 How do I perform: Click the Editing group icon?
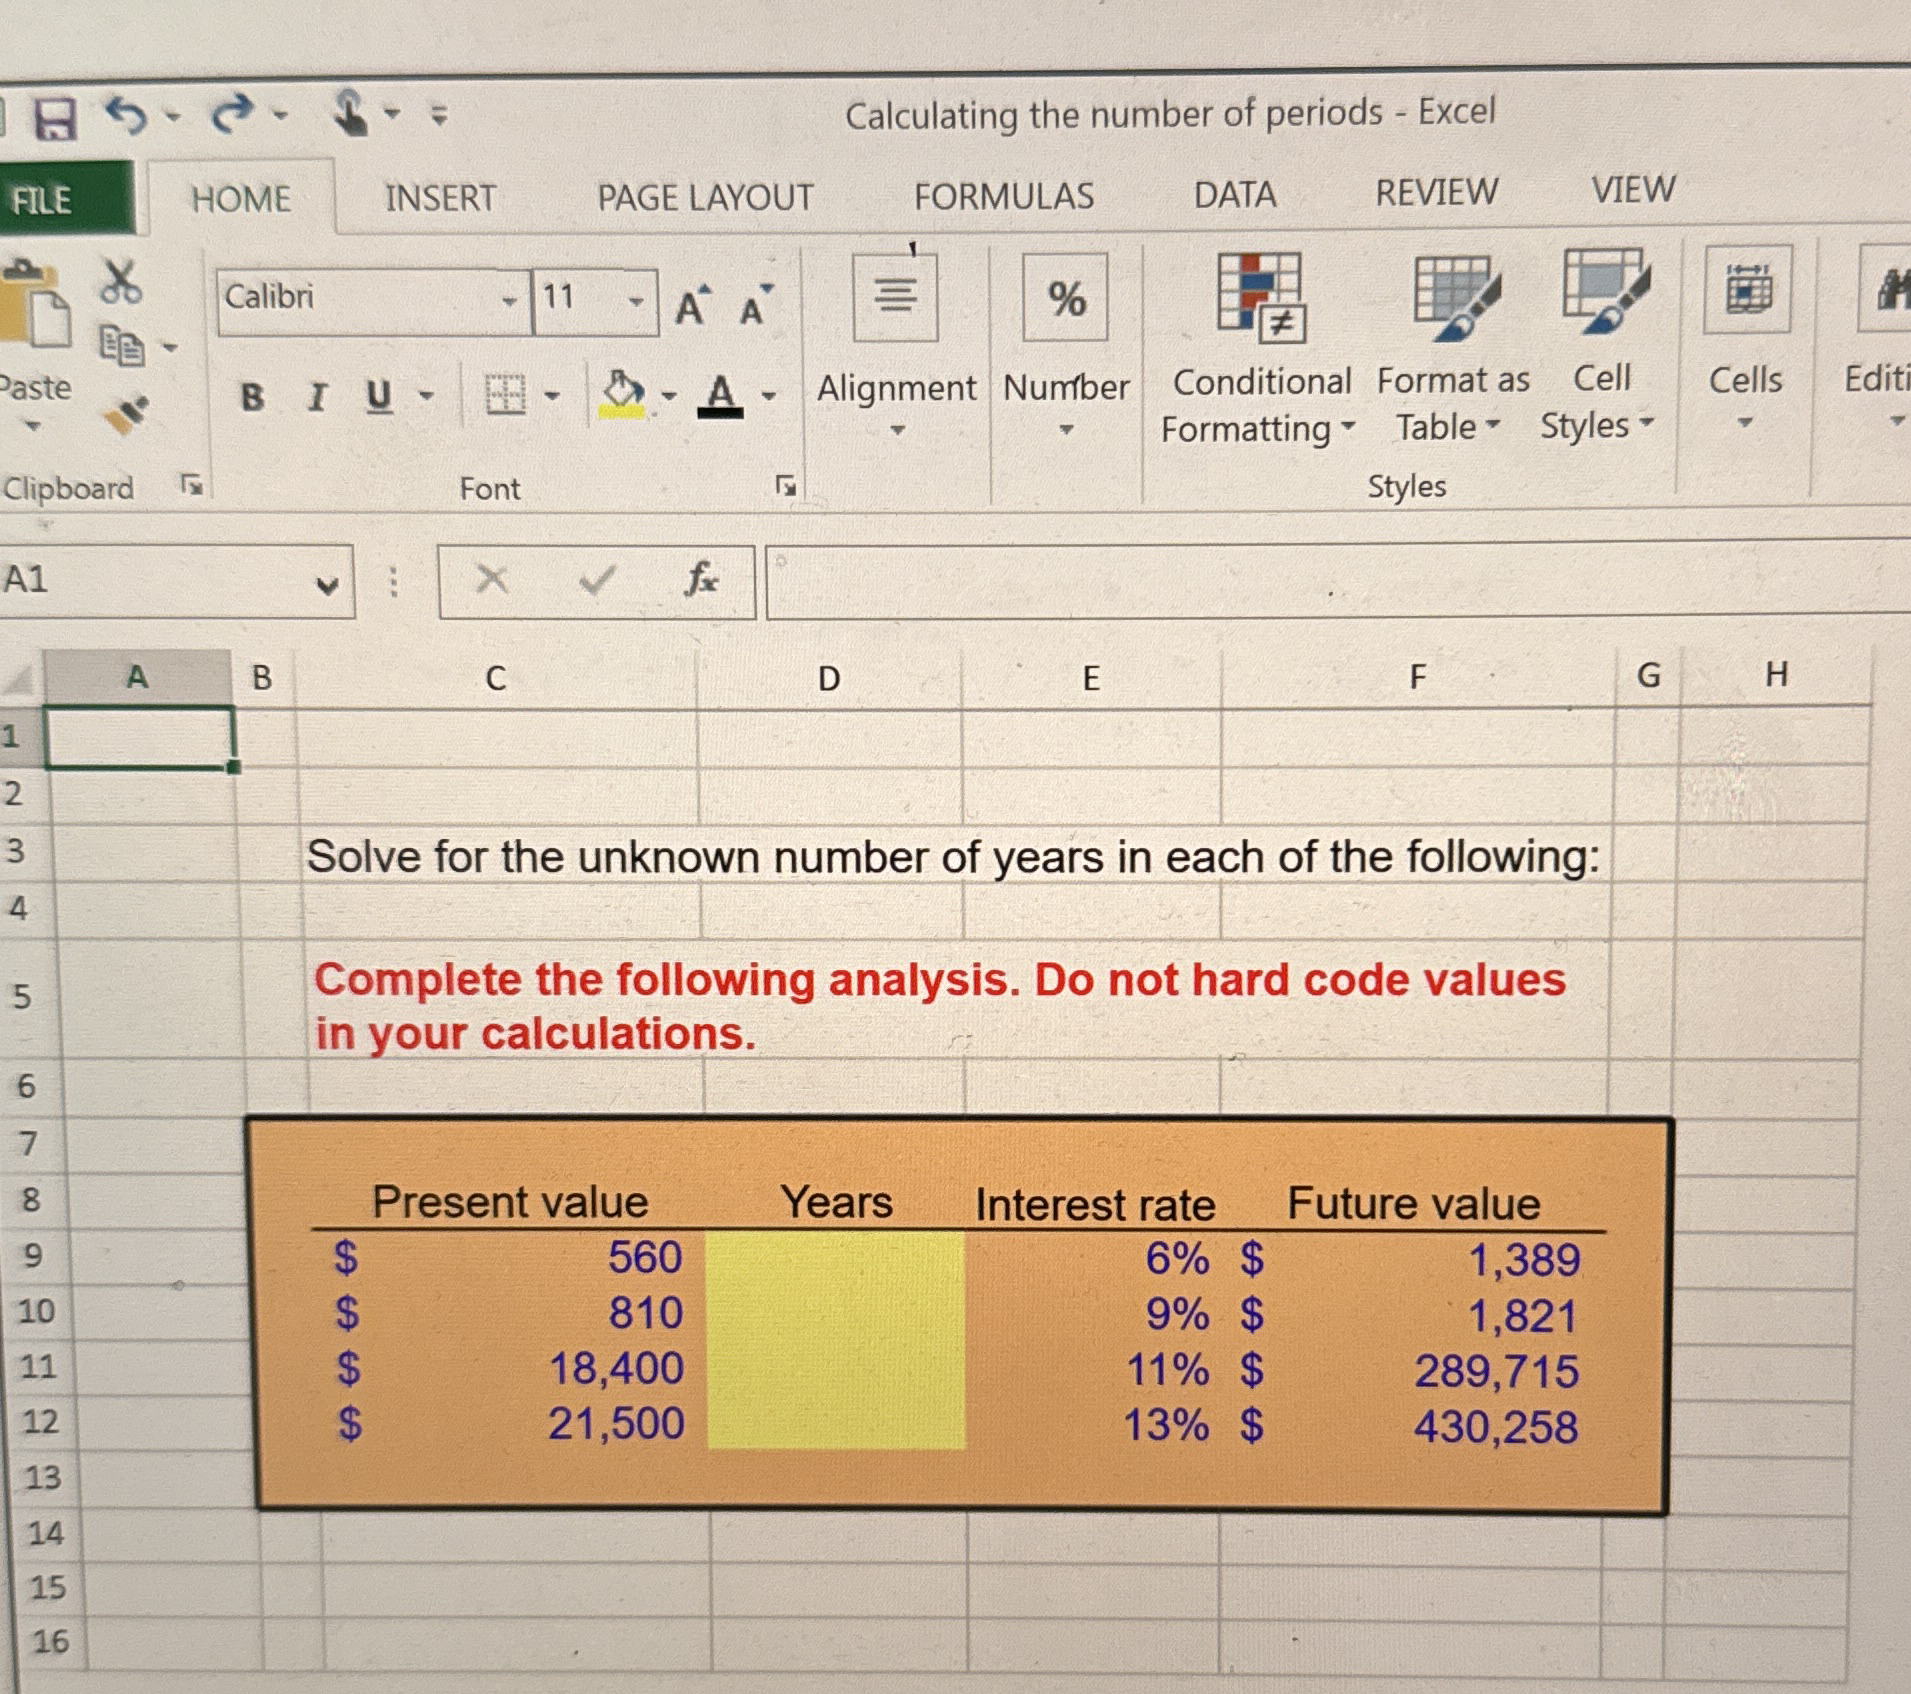(1887, 290)
